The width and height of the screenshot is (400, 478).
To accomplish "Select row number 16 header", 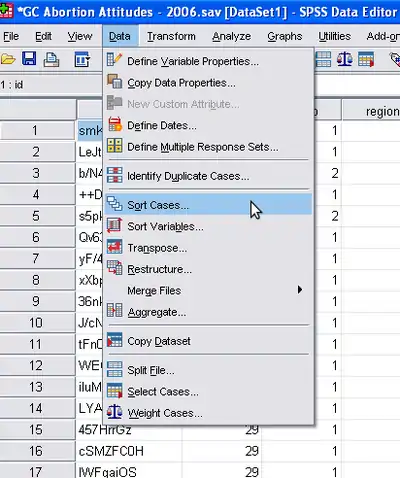I will (x=37, y=451).
